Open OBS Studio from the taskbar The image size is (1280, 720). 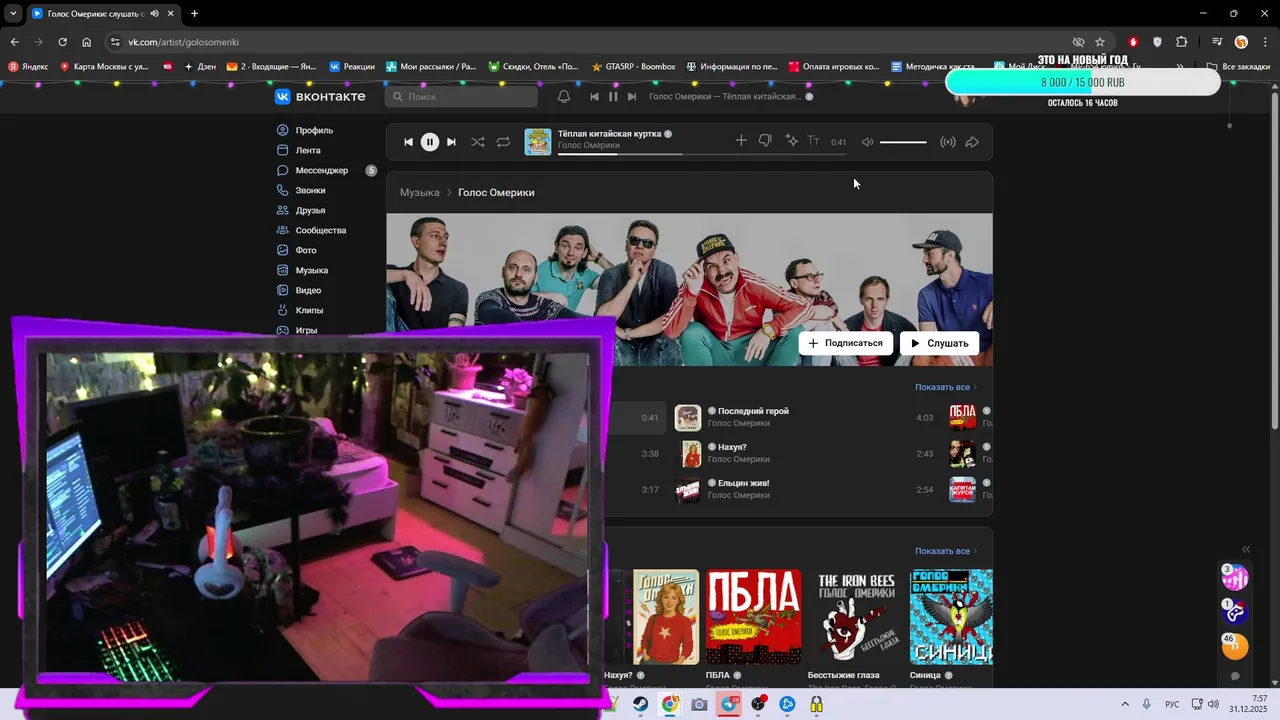coord(758,704)
